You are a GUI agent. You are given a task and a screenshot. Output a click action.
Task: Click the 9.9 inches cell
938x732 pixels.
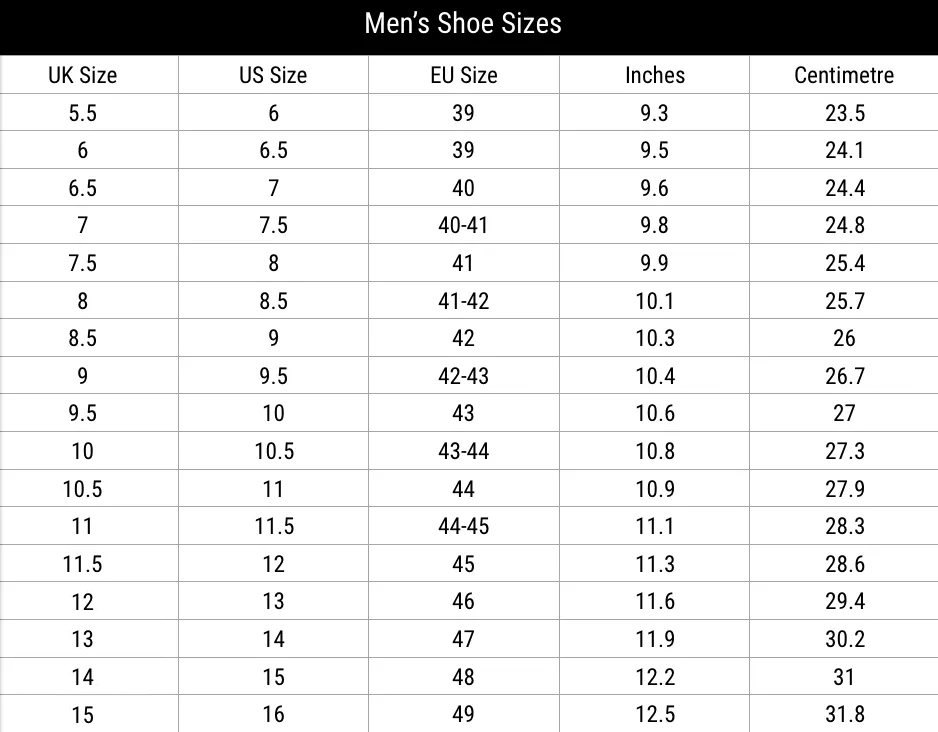point(655,263)
